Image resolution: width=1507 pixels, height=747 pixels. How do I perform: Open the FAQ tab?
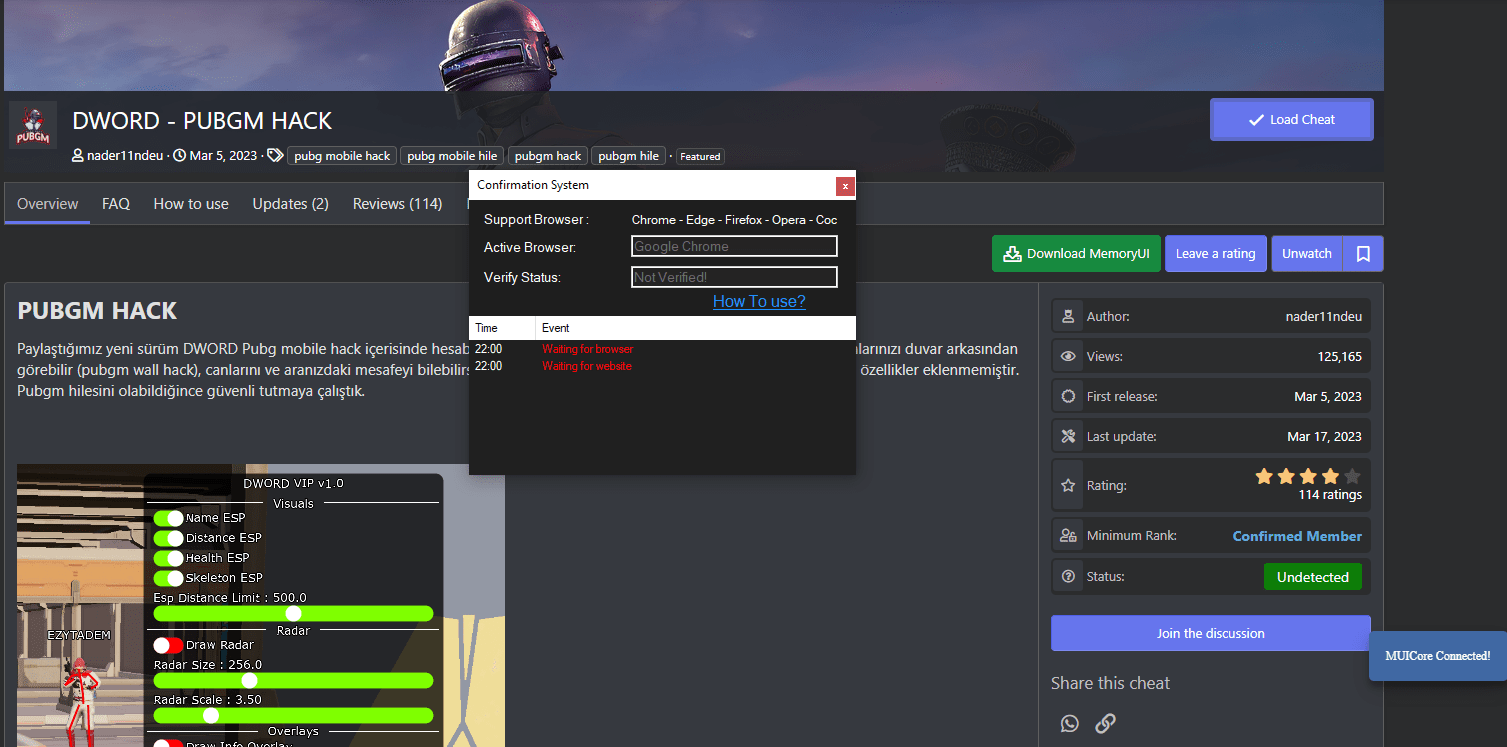(116, 203)
